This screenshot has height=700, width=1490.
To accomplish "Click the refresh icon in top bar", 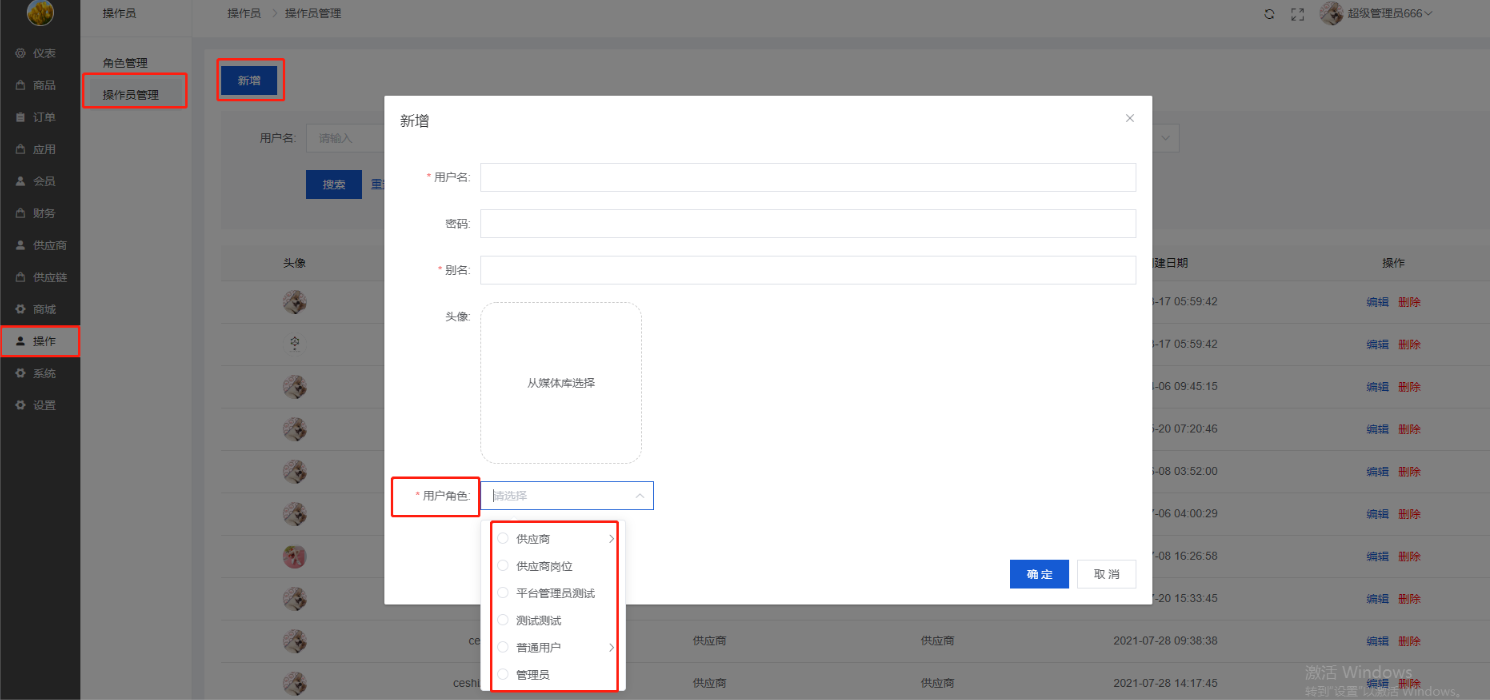I will [1269, 14].
